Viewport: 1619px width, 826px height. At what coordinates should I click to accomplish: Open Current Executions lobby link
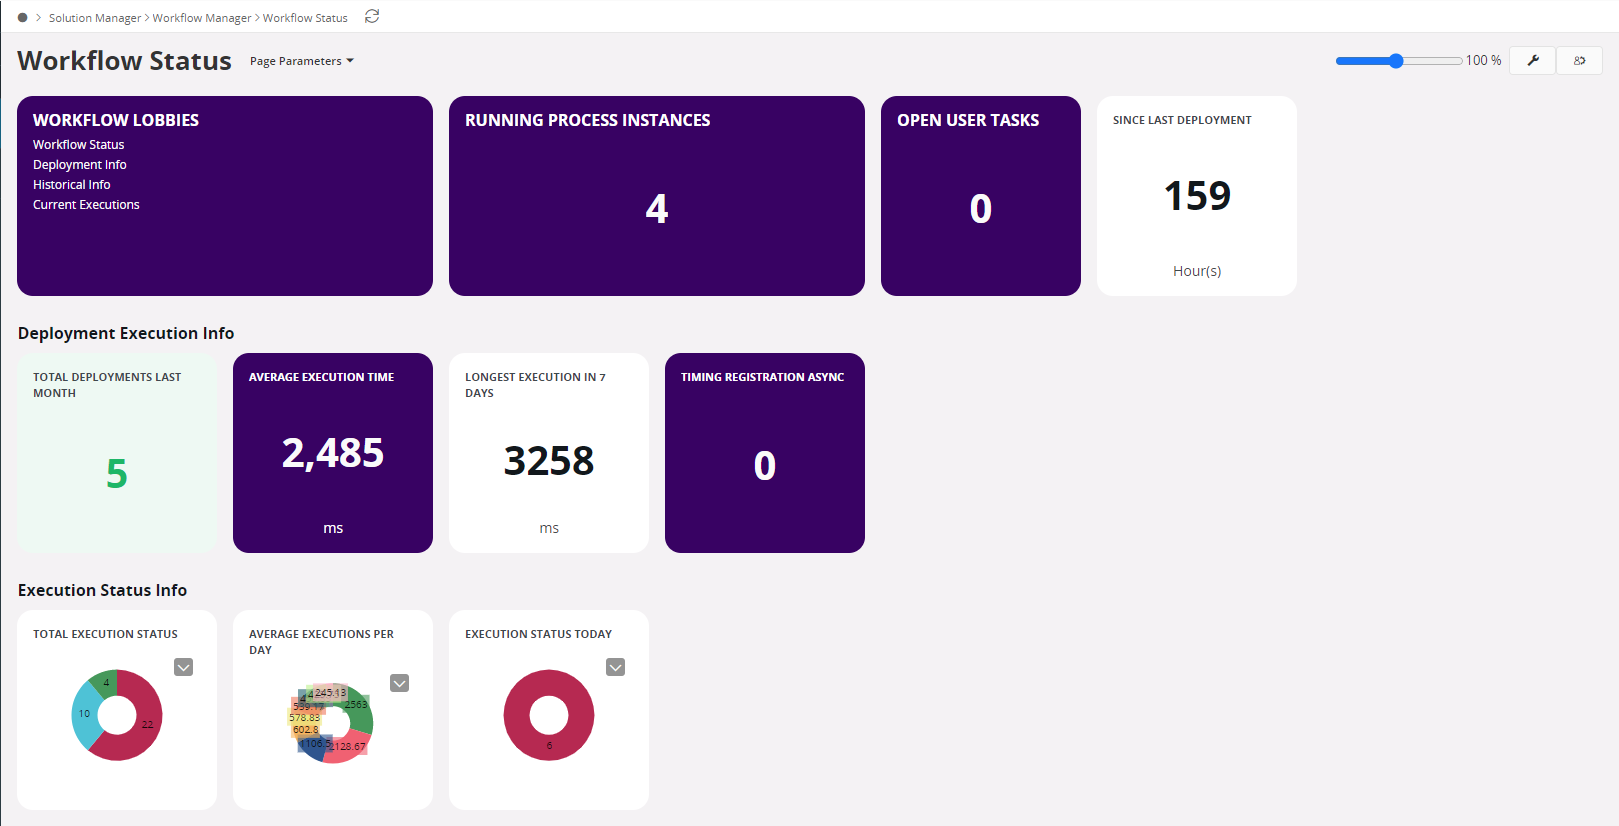tap(86, 205)
